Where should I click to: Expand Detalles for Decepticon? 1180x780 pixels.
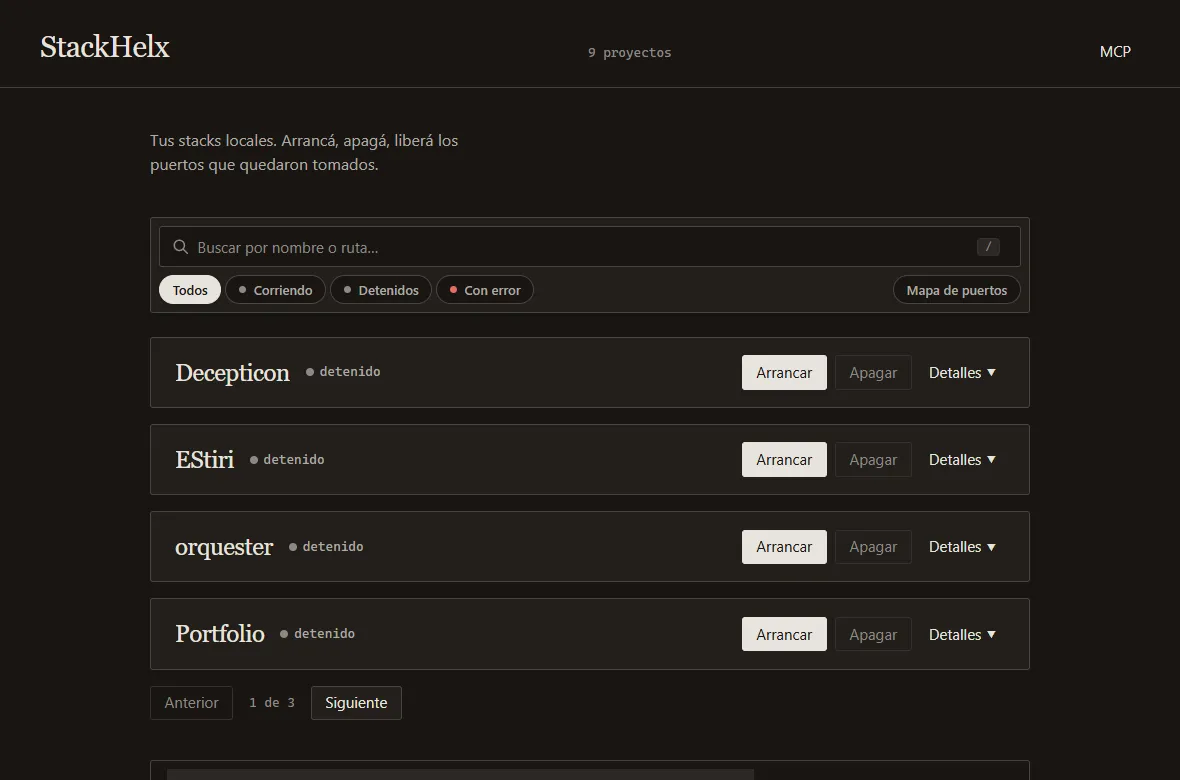[x=962, y=373]
